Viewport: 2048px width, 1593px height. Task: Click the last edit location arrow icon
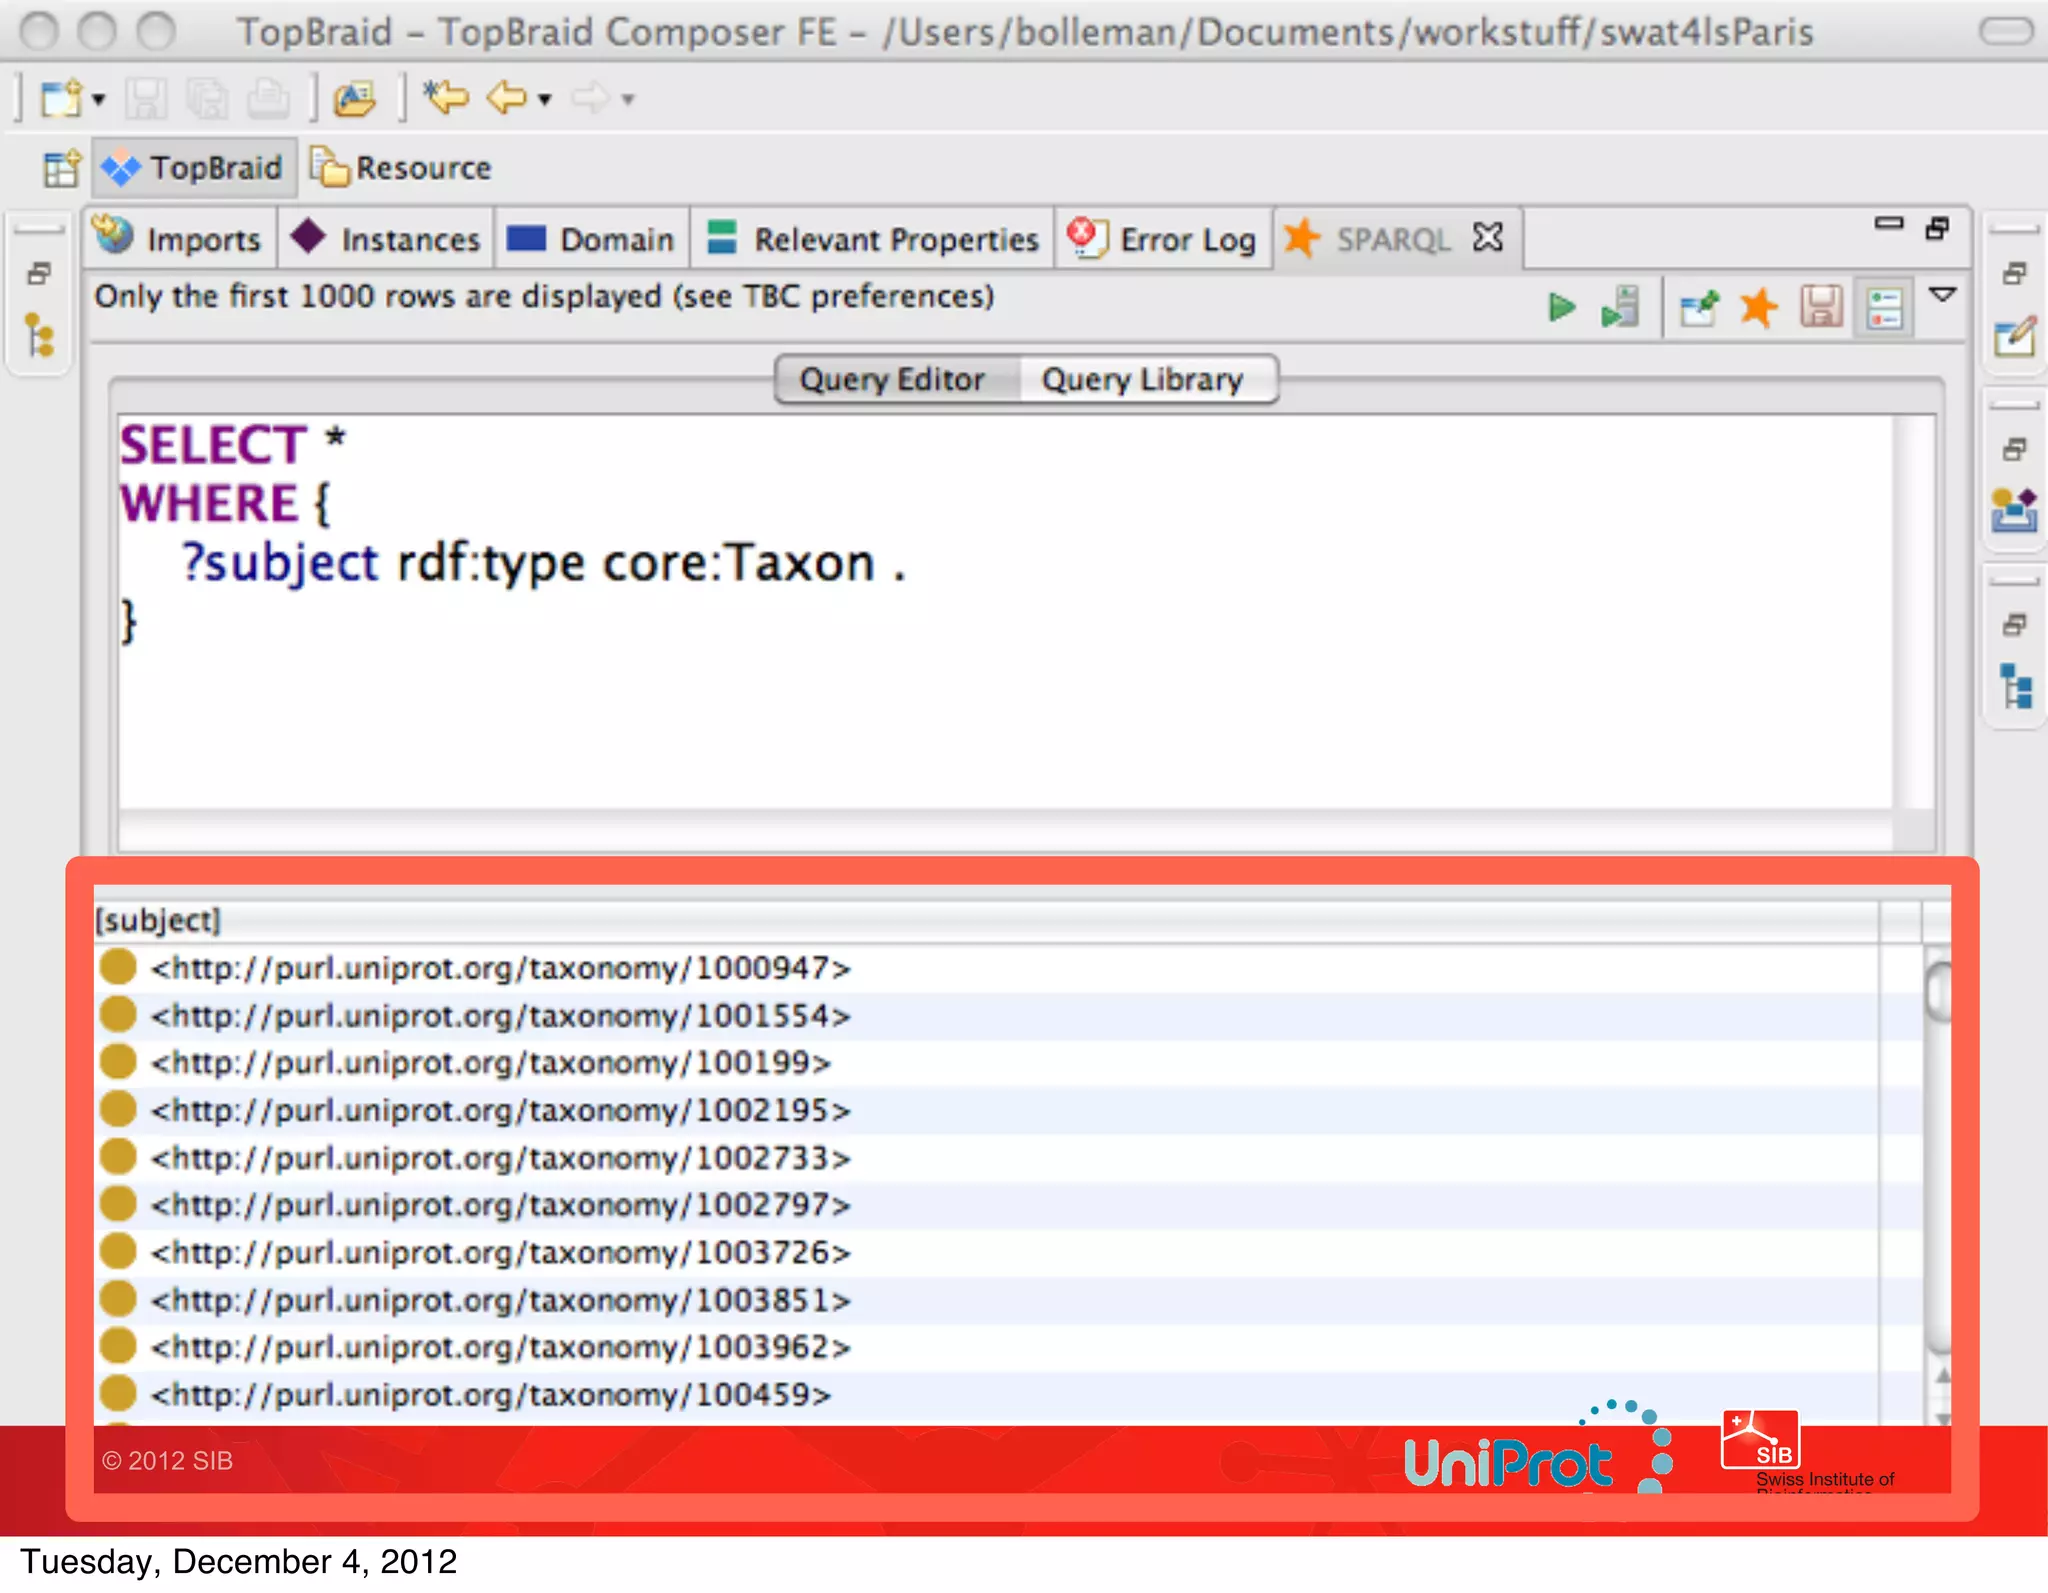coord(446,98)
